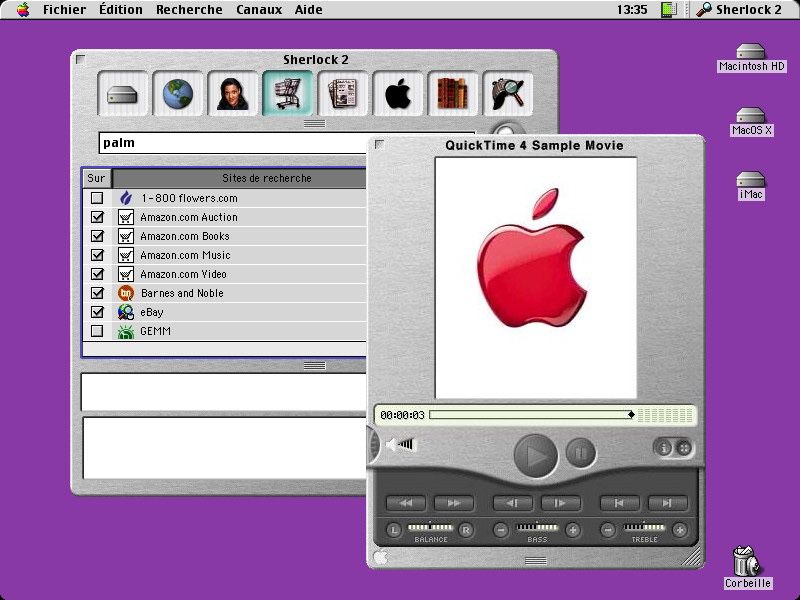Viewport: 800px width, 600px height.
Task: Uncheck the eBay checkbox
Action: [97, 312]
